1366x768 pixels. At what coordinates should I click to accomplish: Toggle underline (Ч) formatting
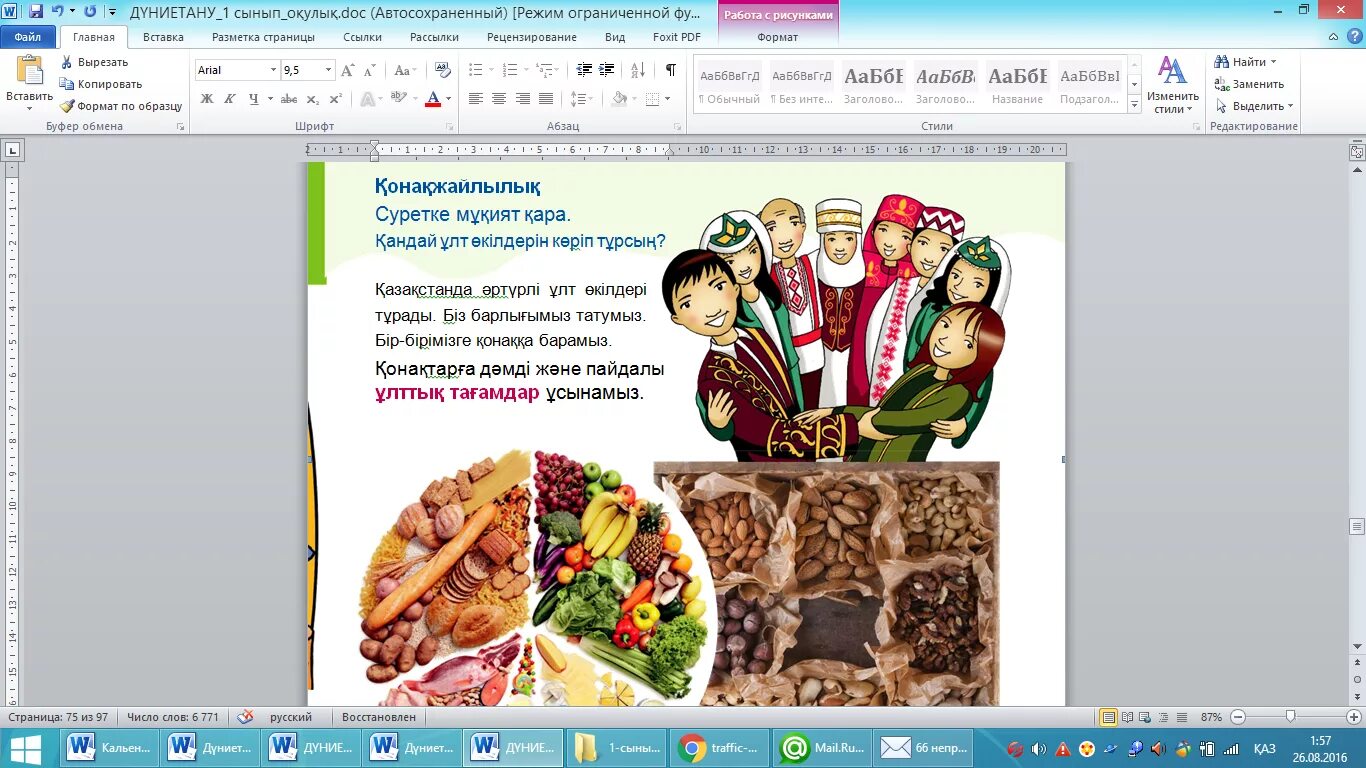(253, 99)
